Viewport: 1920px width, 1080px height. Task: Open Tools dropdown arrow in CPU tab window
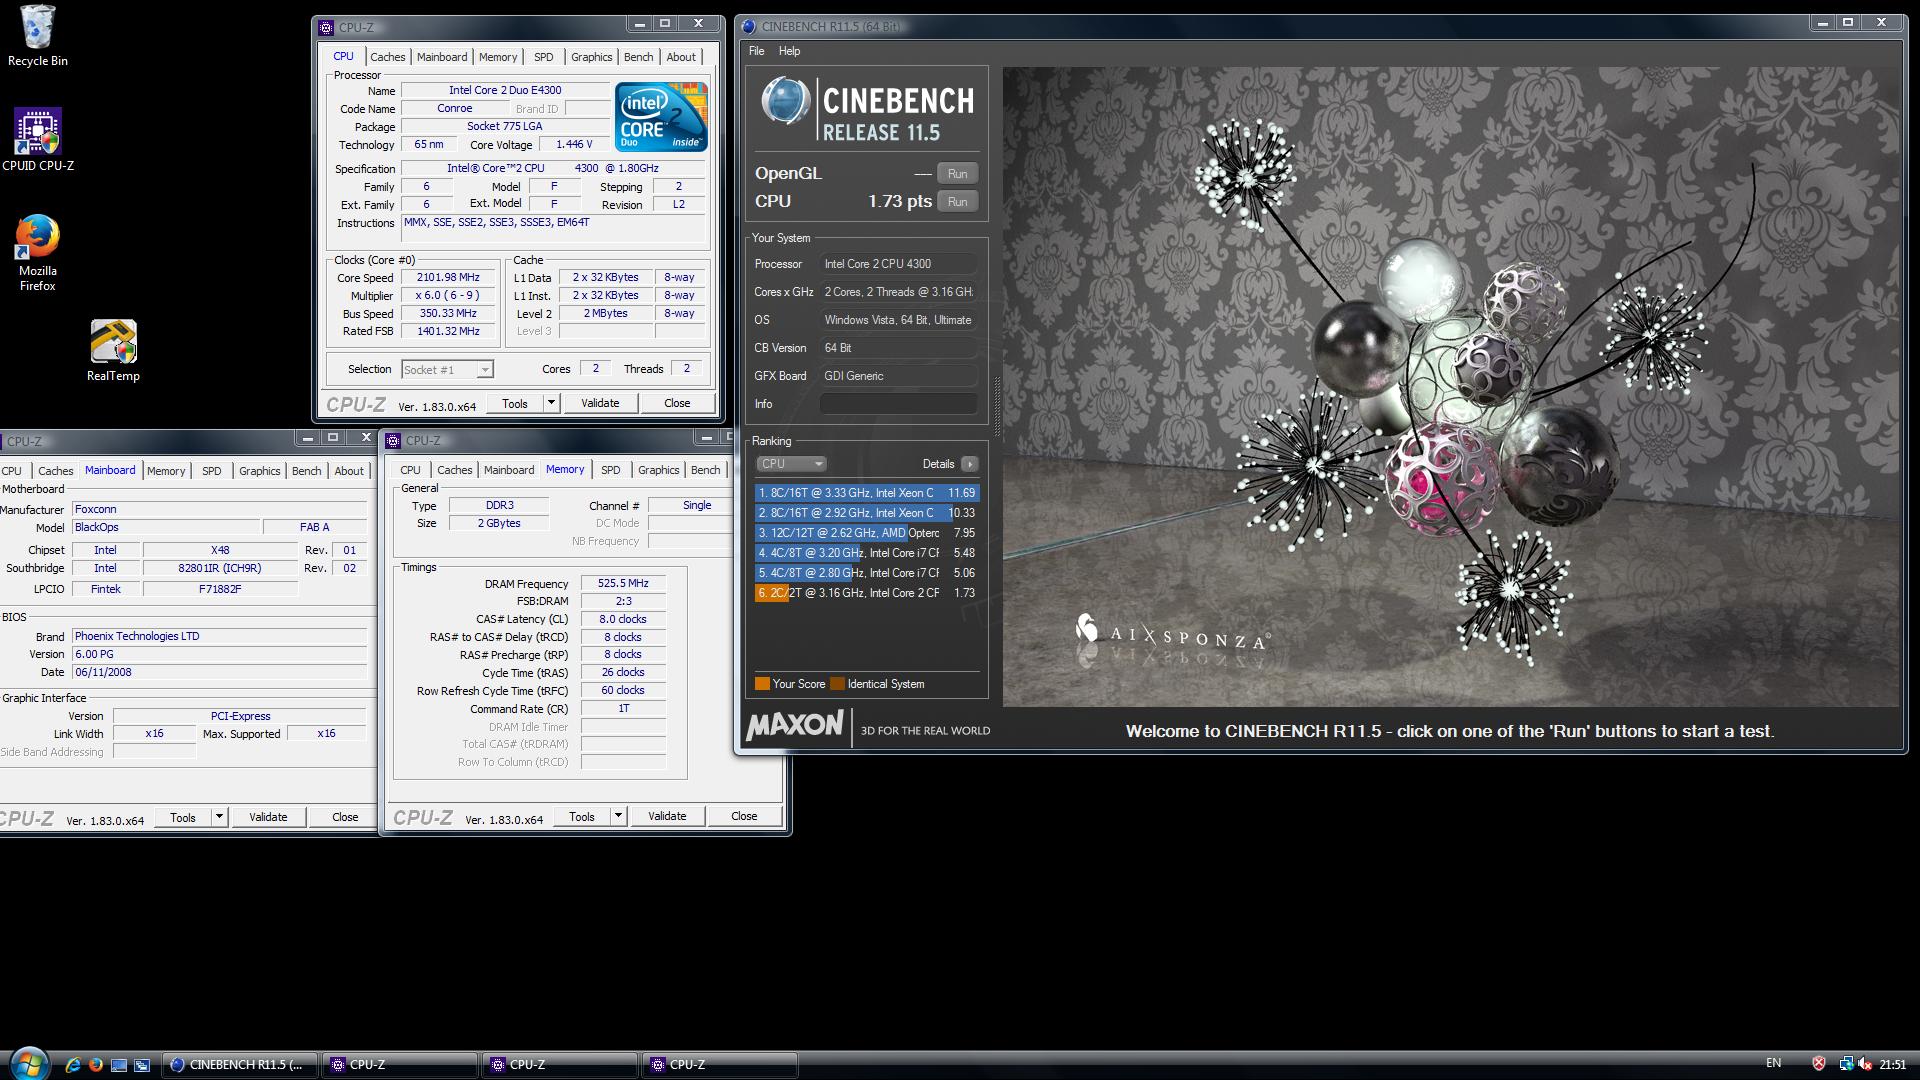[551, 403]
